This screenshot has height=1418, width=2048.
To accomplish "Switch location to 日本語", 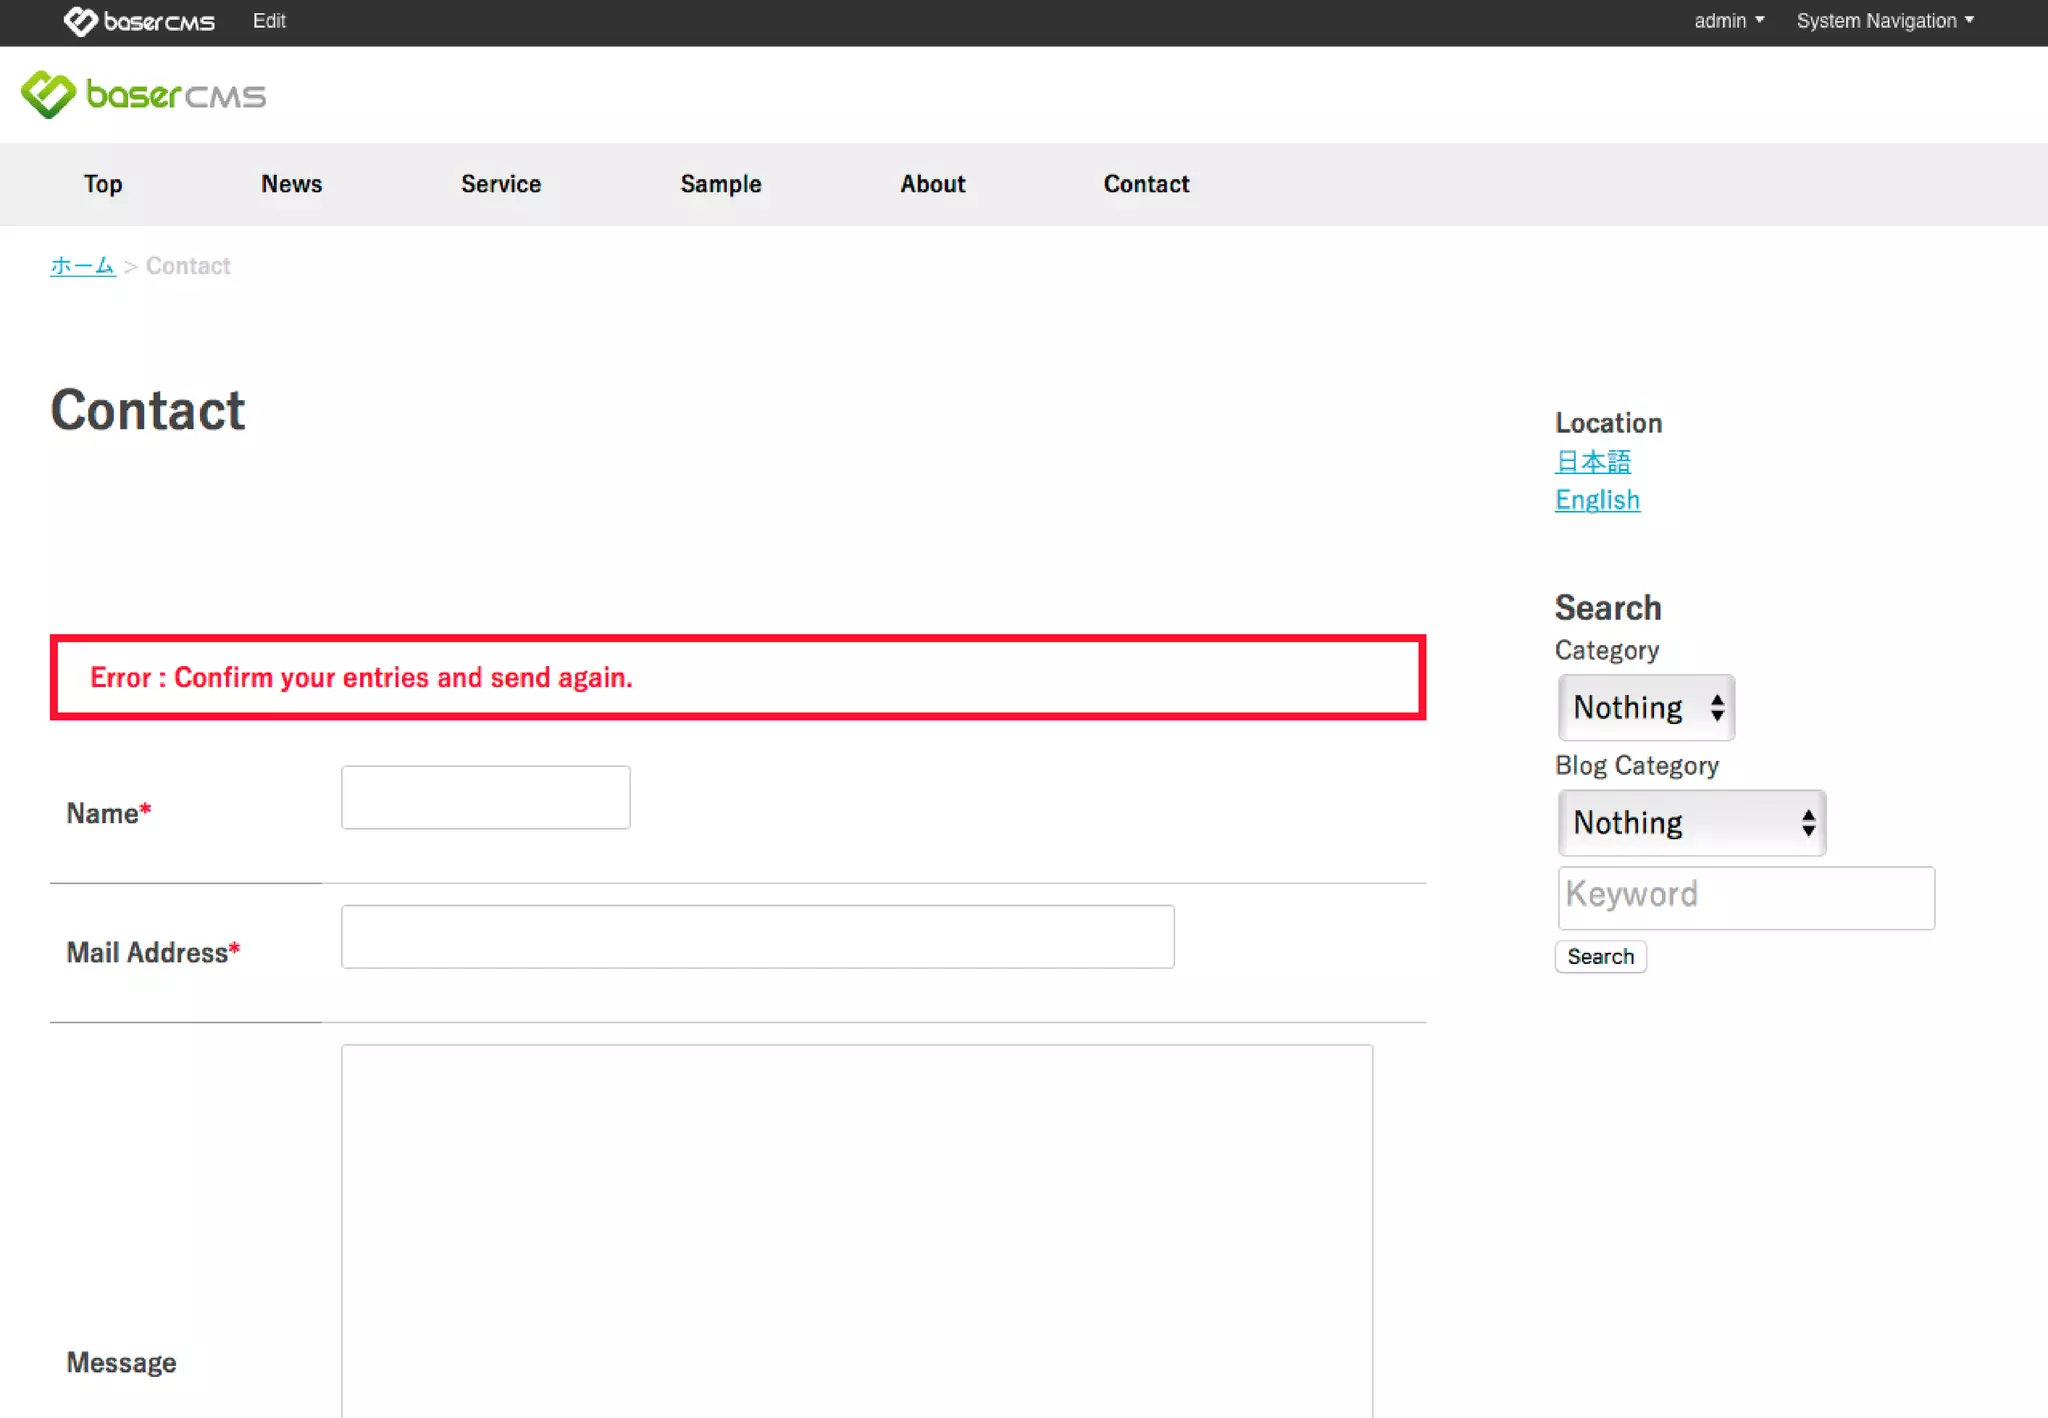I will coord(1593,462).
